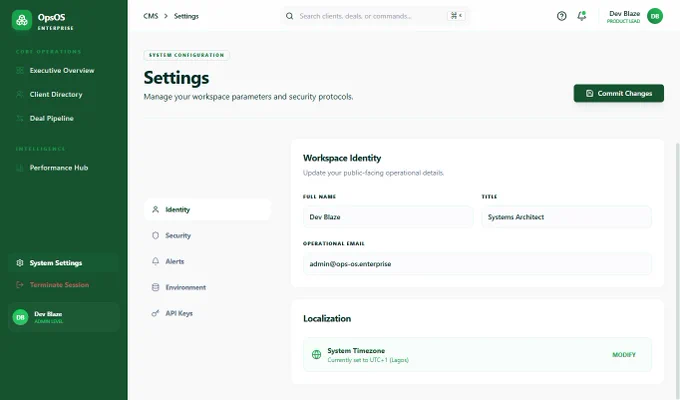
Task: Focus the Operational Email field
Action: pos(477,264)
